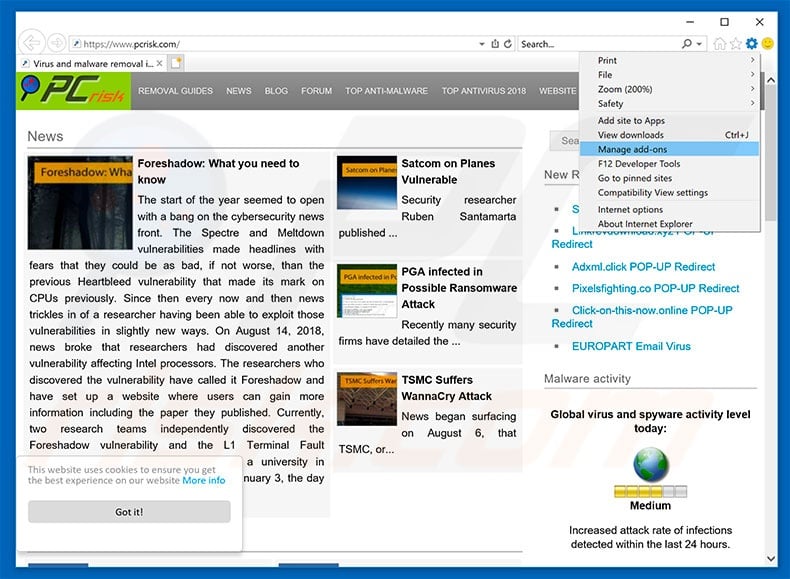Select Add site to Apps

670,120
